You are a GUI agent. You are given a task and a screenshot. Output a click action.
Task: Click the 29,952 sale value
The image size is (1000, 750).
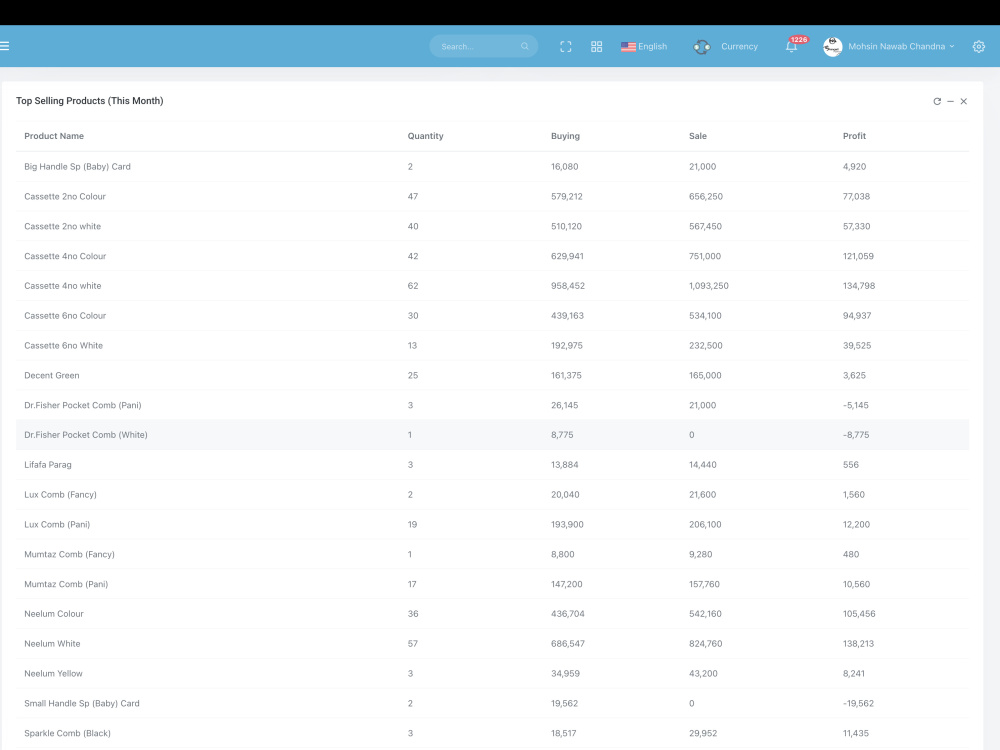point(703,733)
